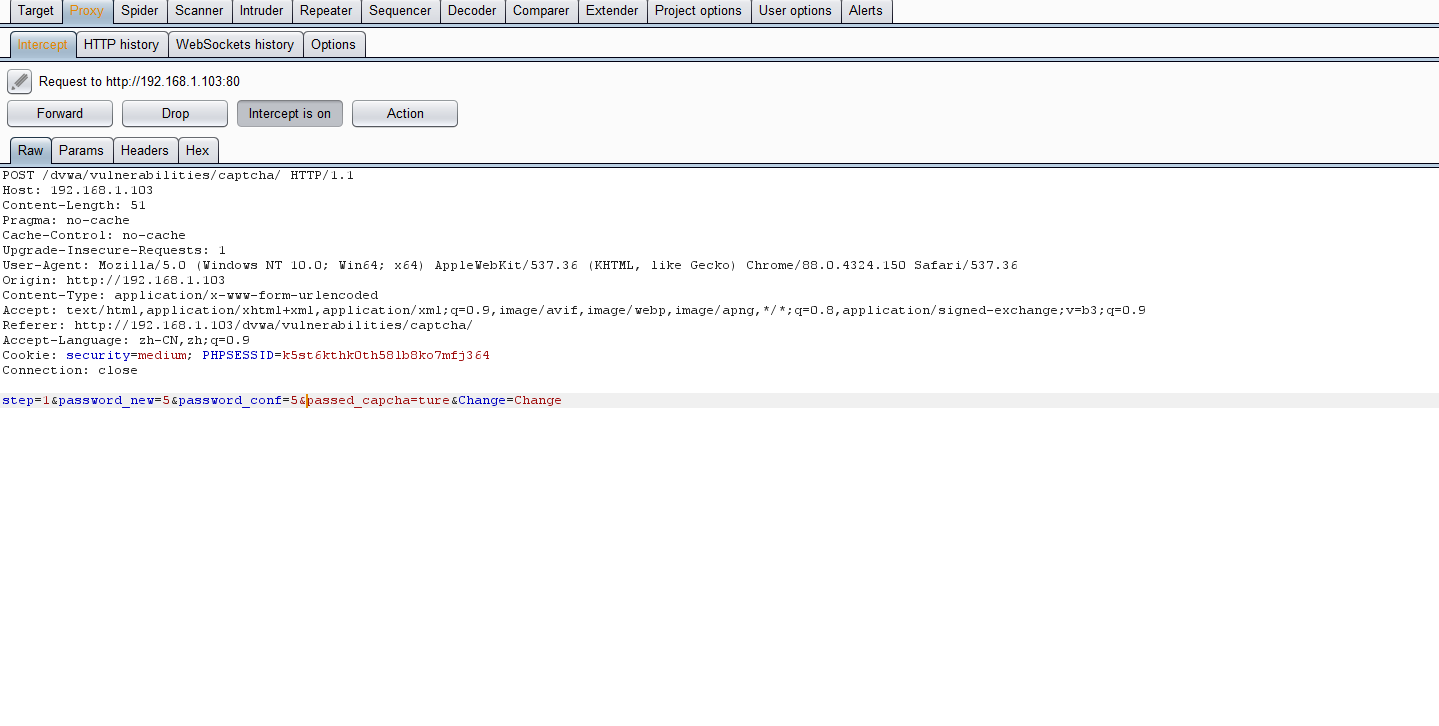
Task: Open the Target main tab
Action: coord(36,11)
